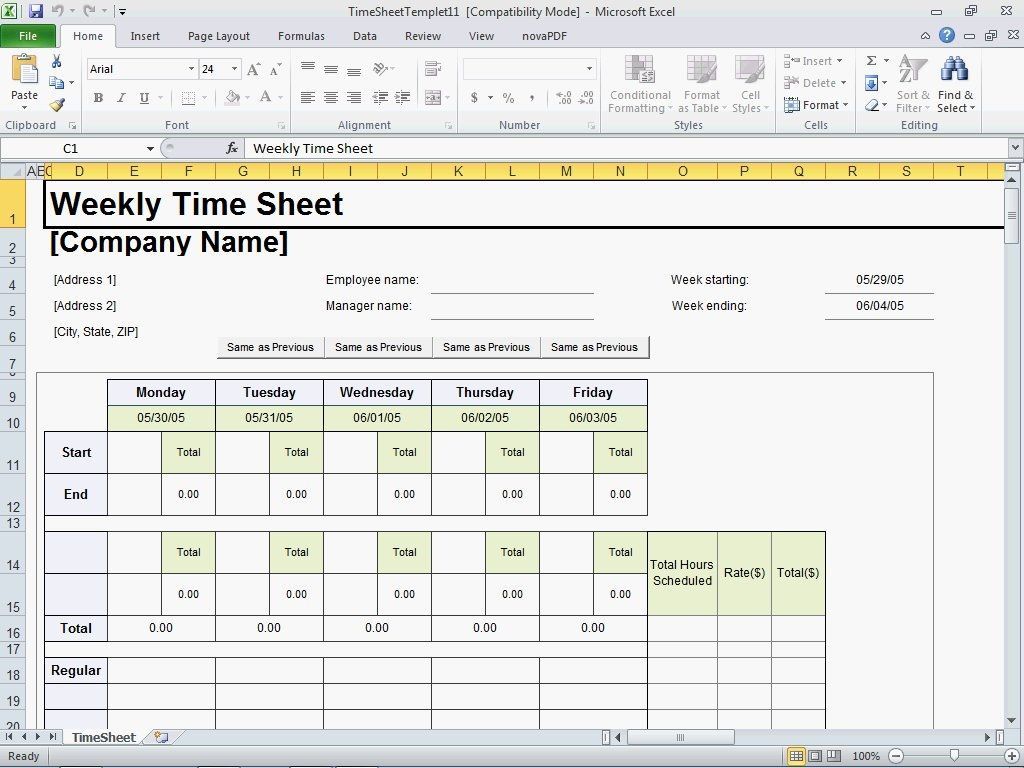Click the Save icon in Quick Access Toolbar
Viewport: 1024px width, 768px height.
(x=36, y=10)
